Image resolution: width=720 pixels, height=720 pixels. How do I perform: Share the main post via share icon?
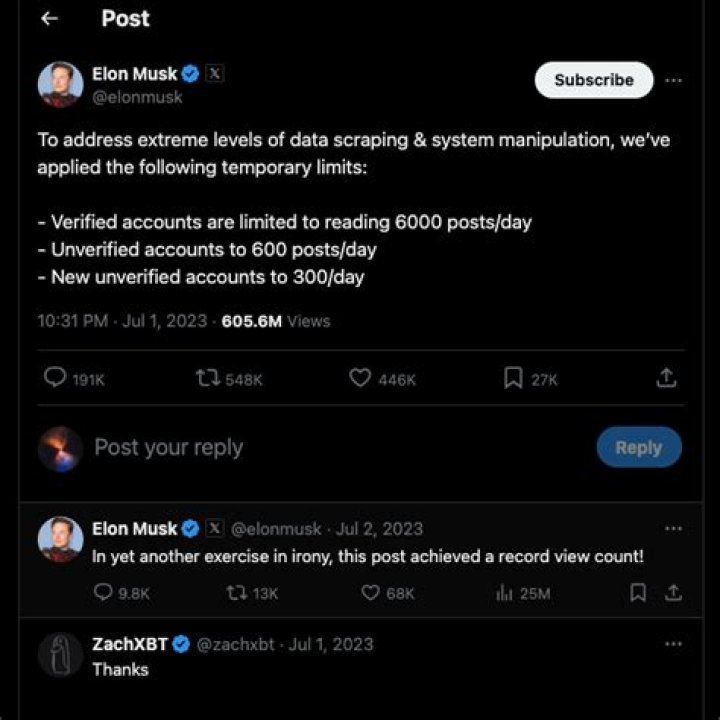(x=667, y=378)
